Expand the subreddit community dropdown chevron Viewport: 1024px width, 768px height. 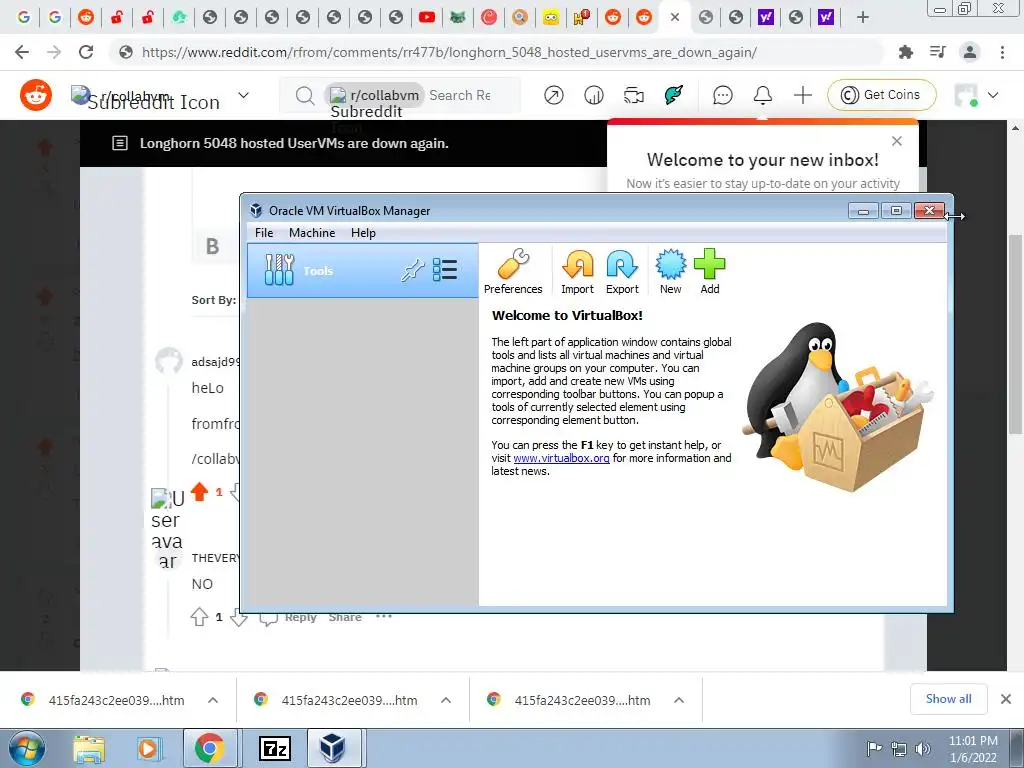pyautogui.click(x=244, y=95)
